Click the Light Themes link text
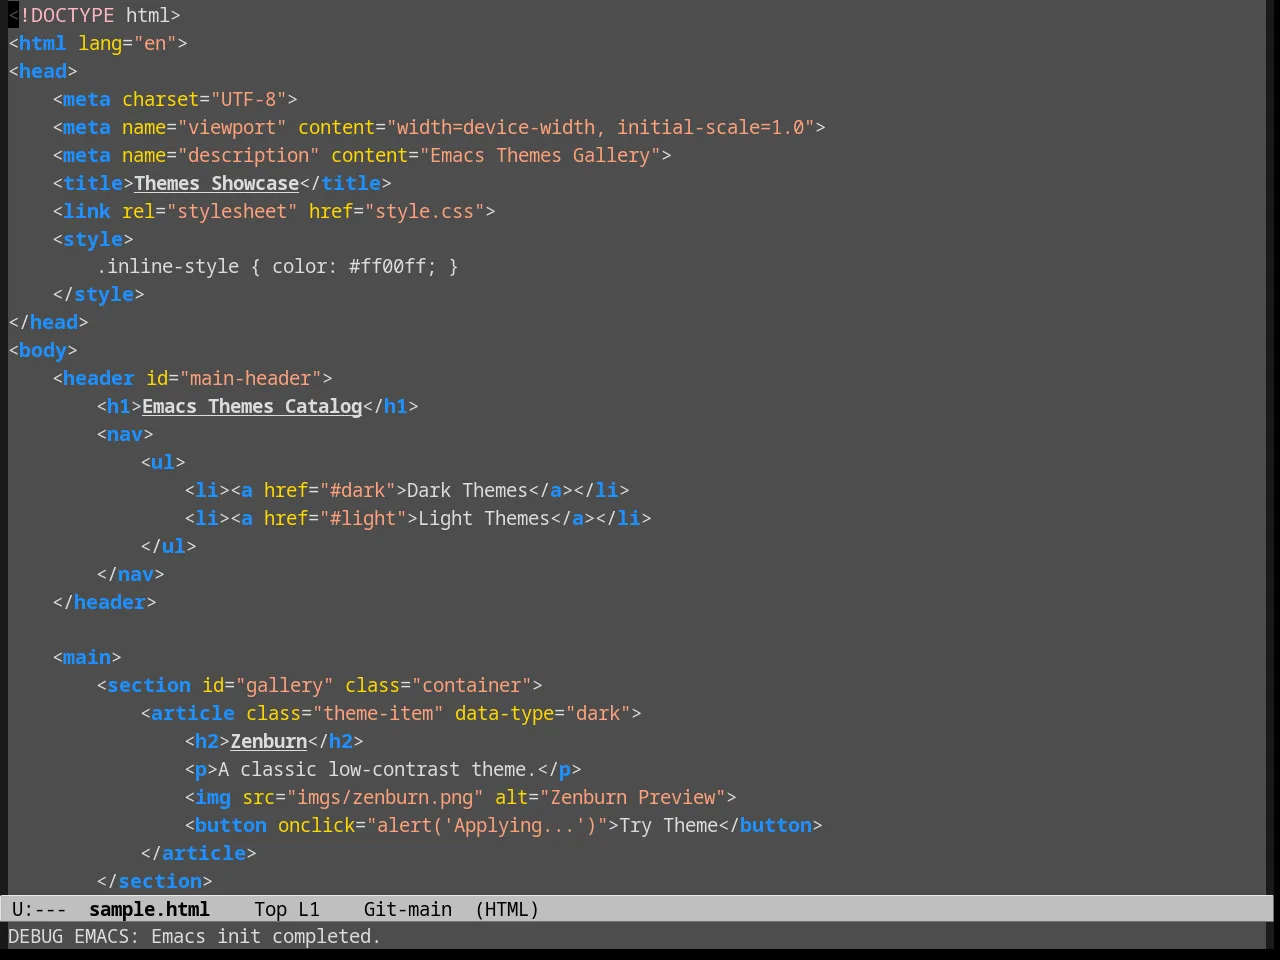 tap(484, 518)
